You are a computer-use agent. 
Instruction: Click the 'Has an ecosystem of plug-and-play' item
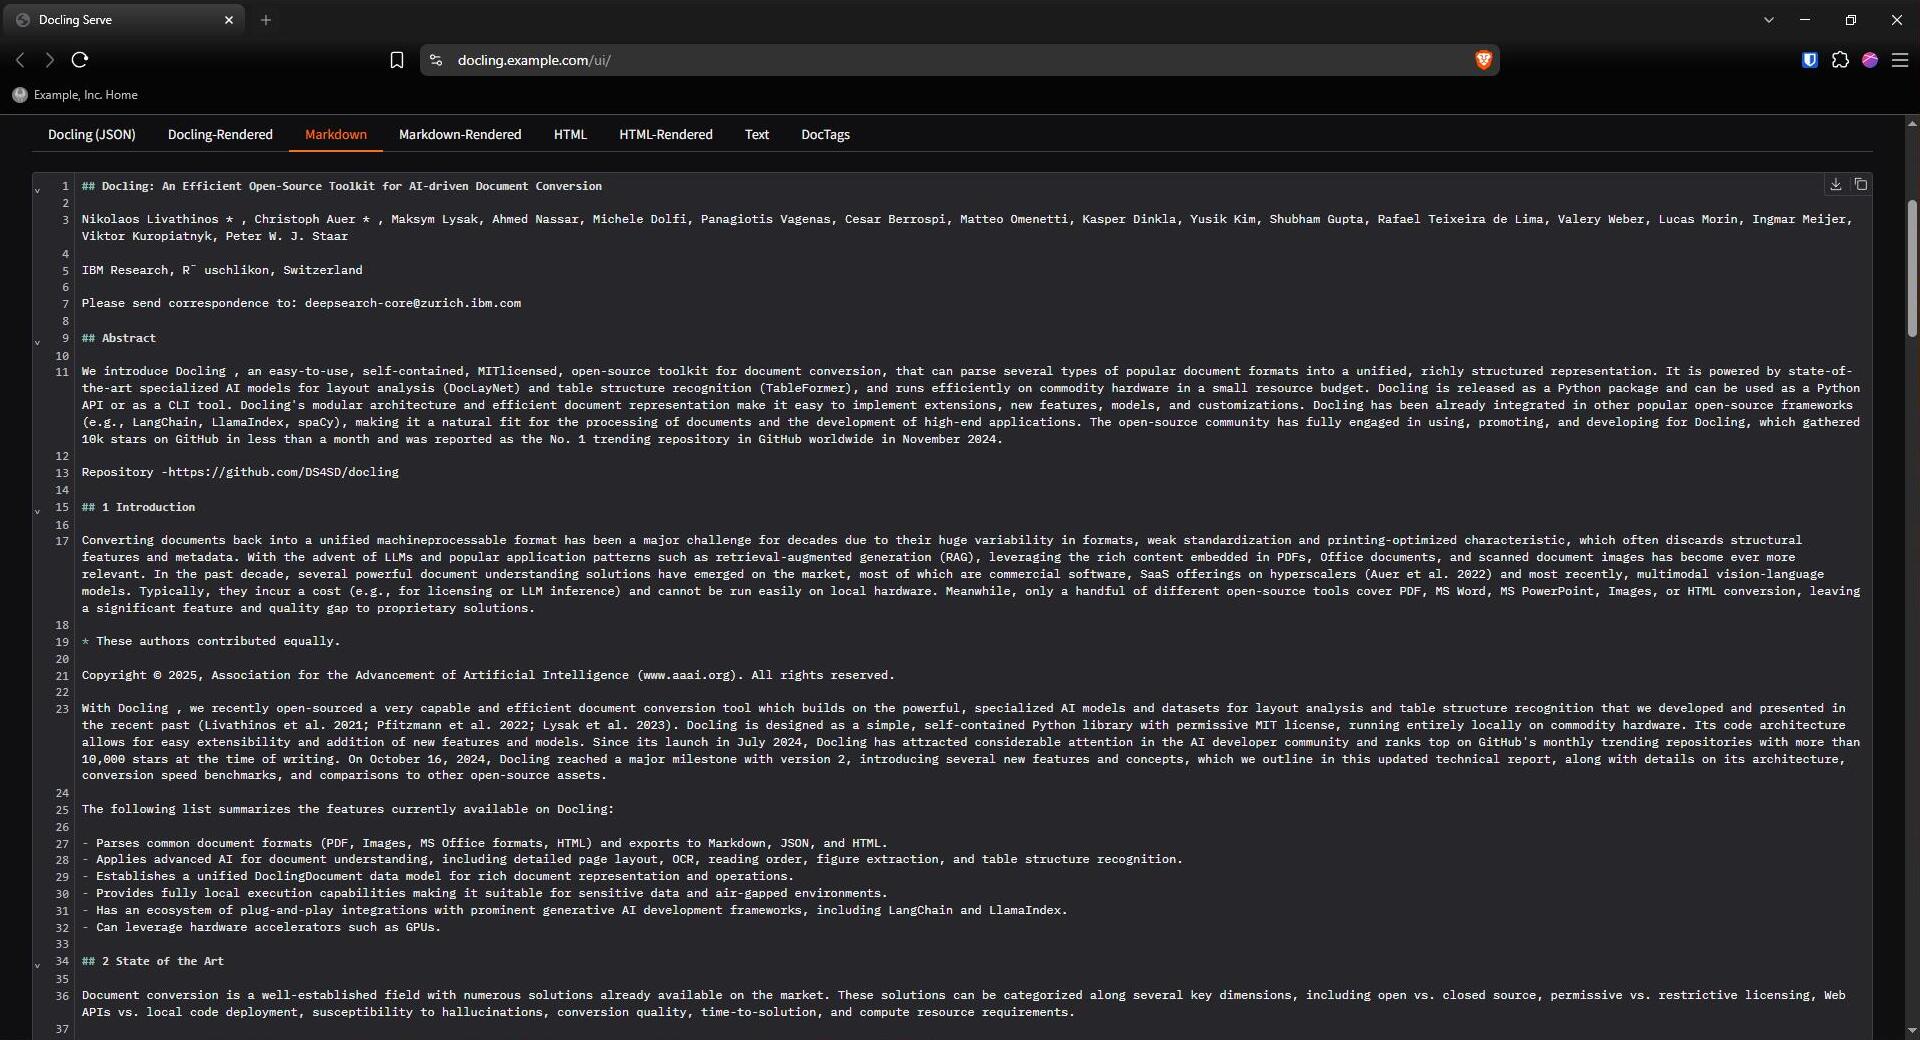tap(575, 910)
